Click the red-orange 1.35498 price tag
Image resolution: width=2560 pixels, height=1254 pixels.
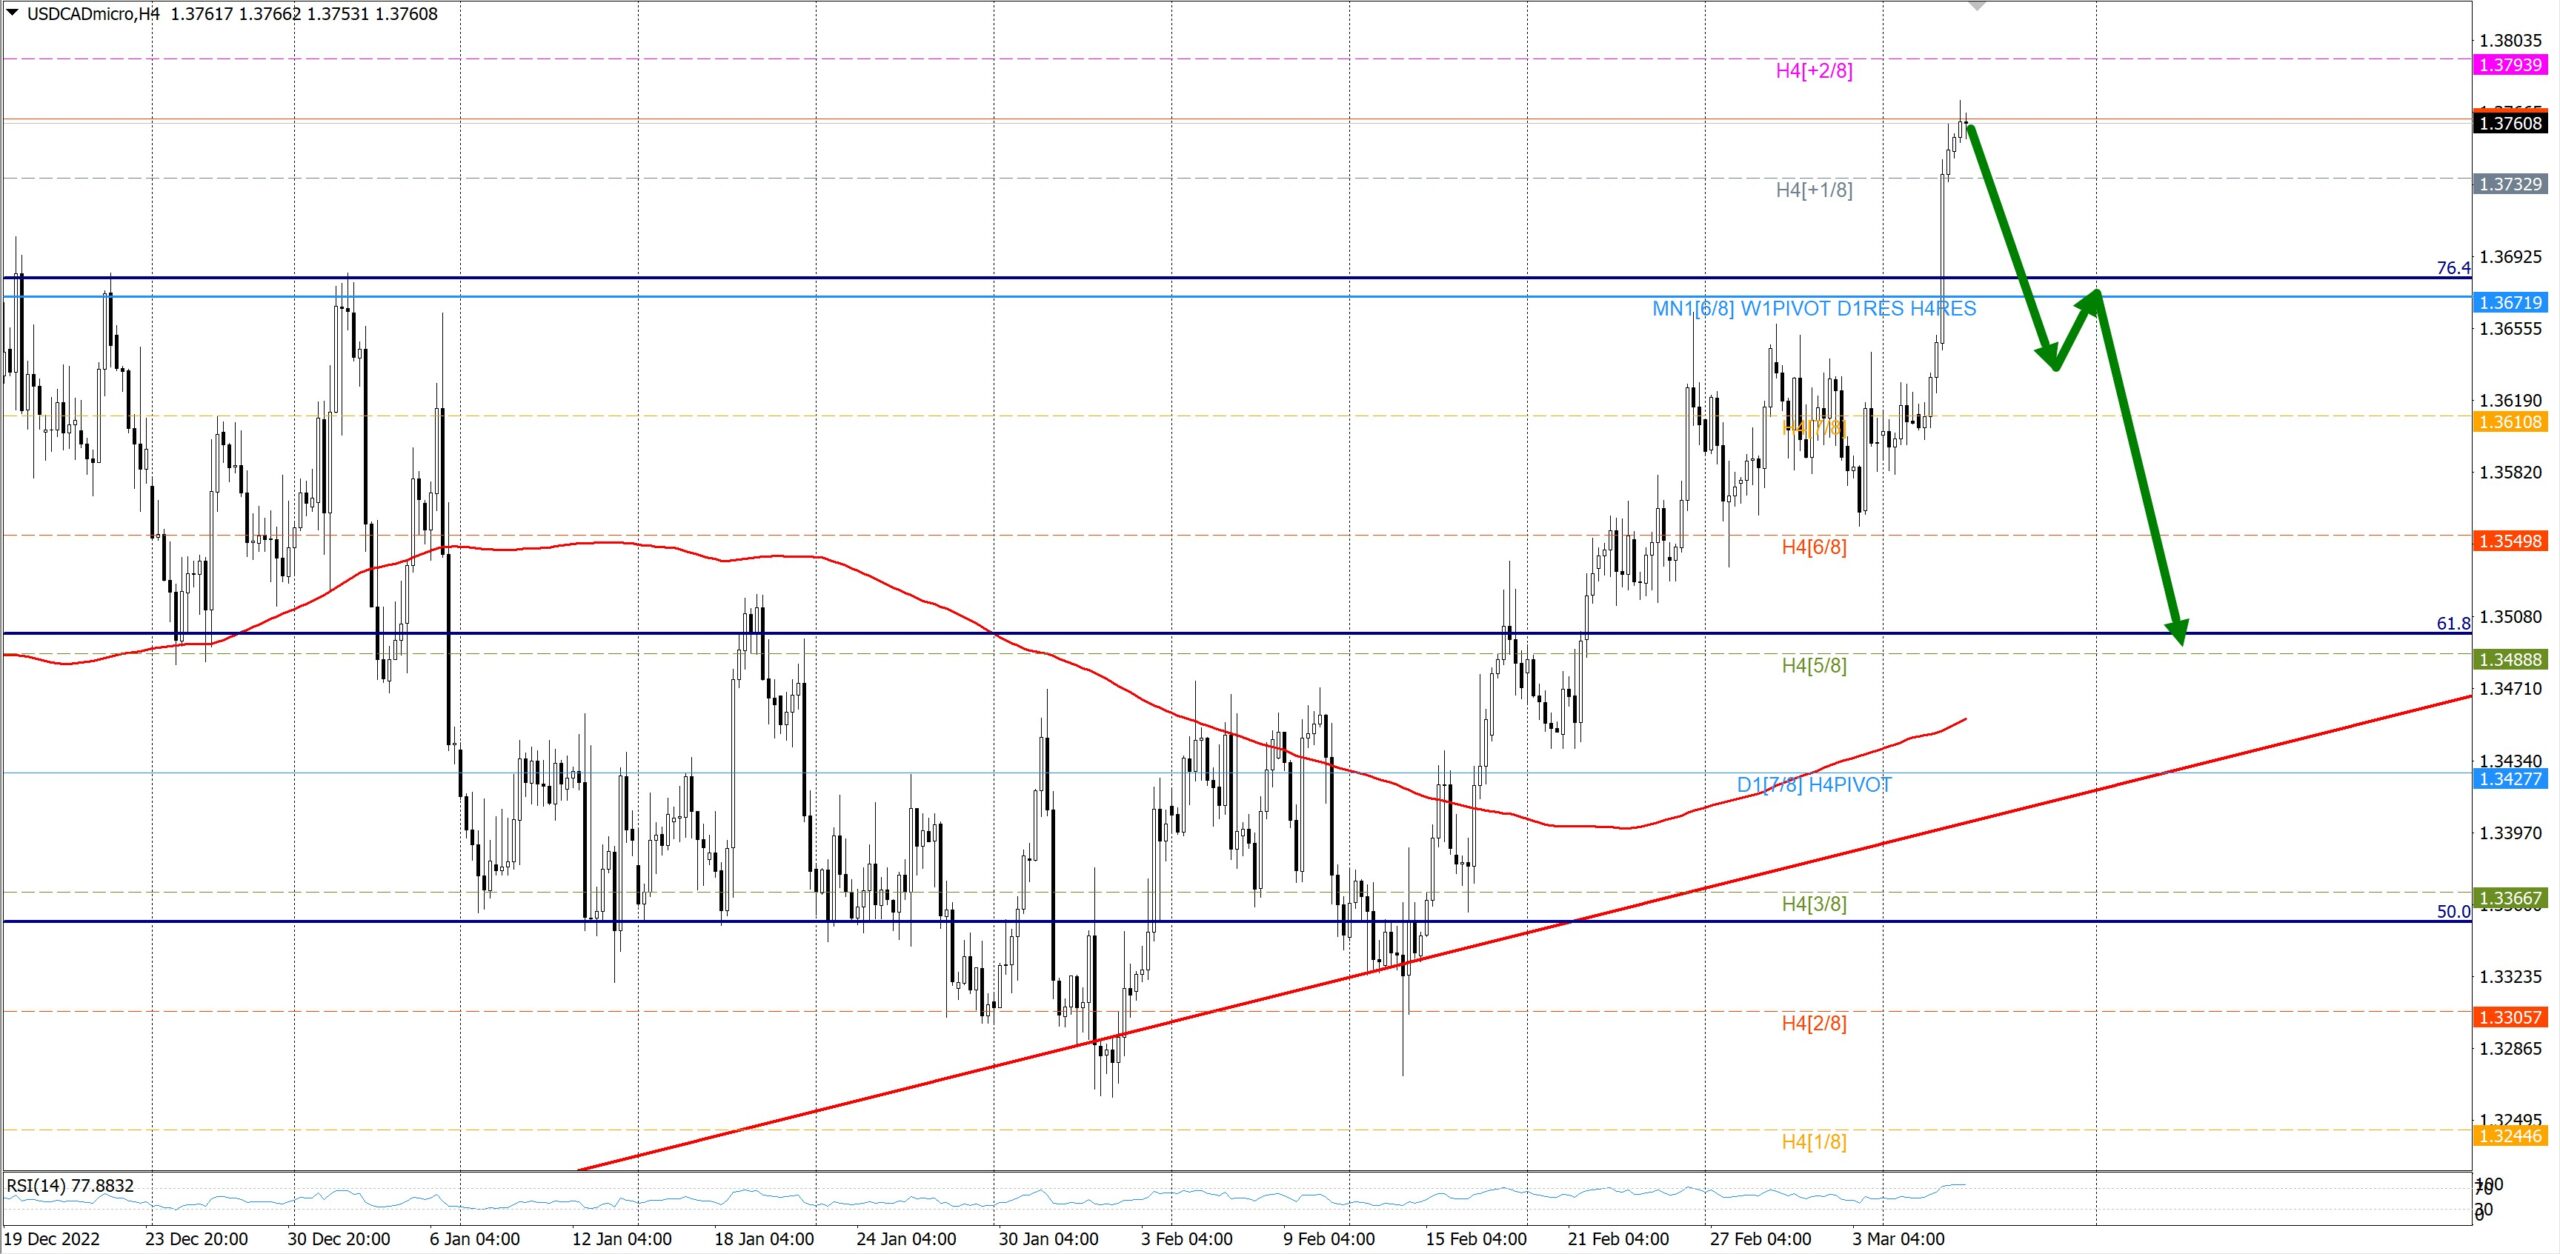point(2510,541)
